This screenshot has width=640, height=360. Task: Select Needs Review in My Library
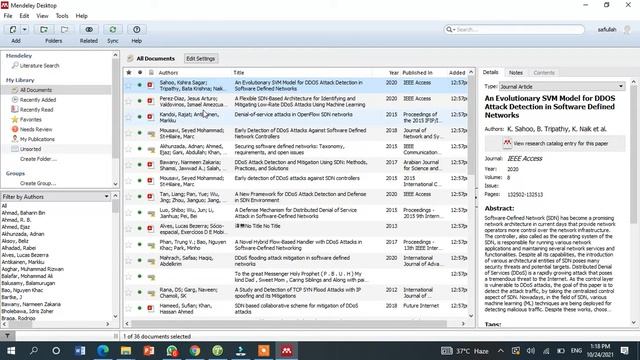click(x=36, y=129)
